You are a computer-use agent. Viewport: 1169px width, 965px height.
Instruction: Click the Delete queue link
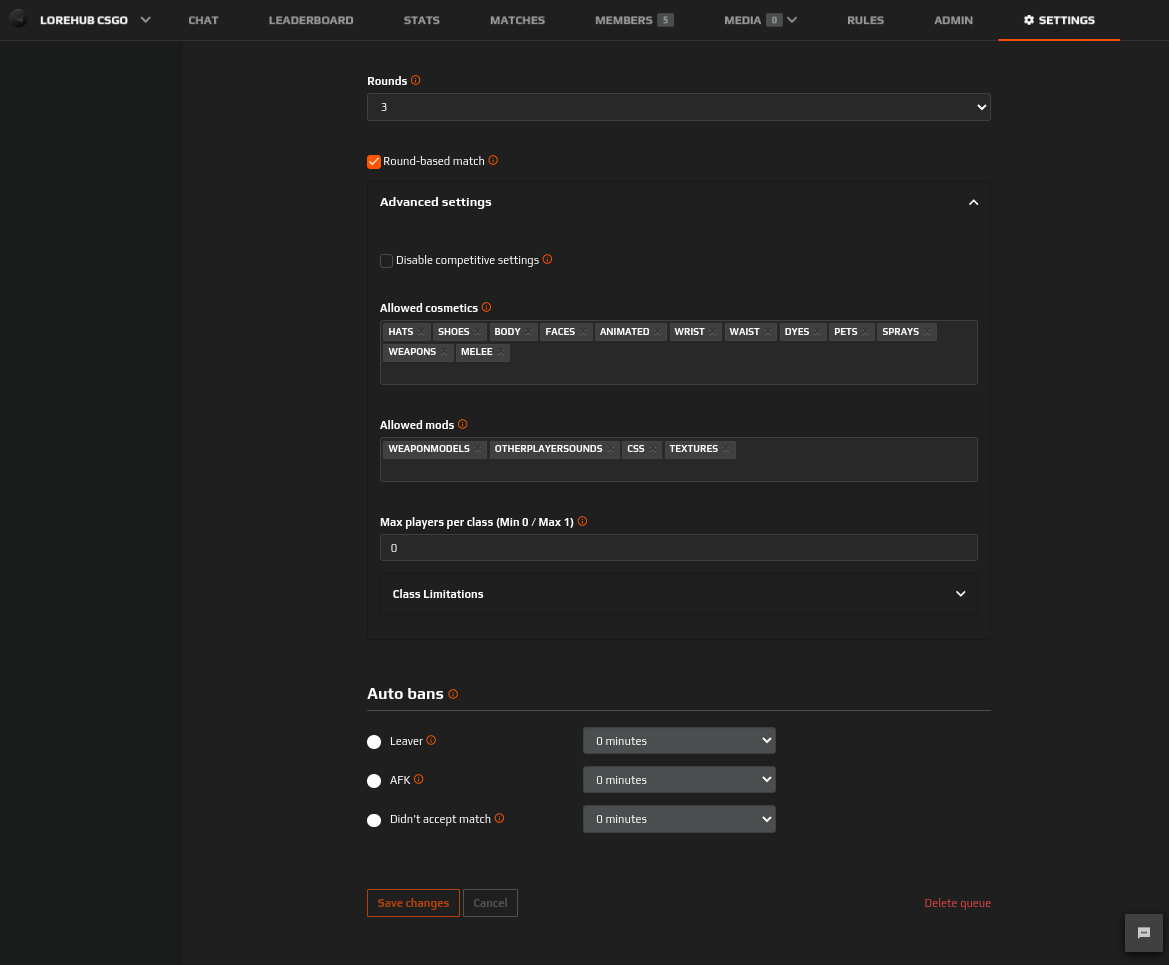(x=957, y=902)
